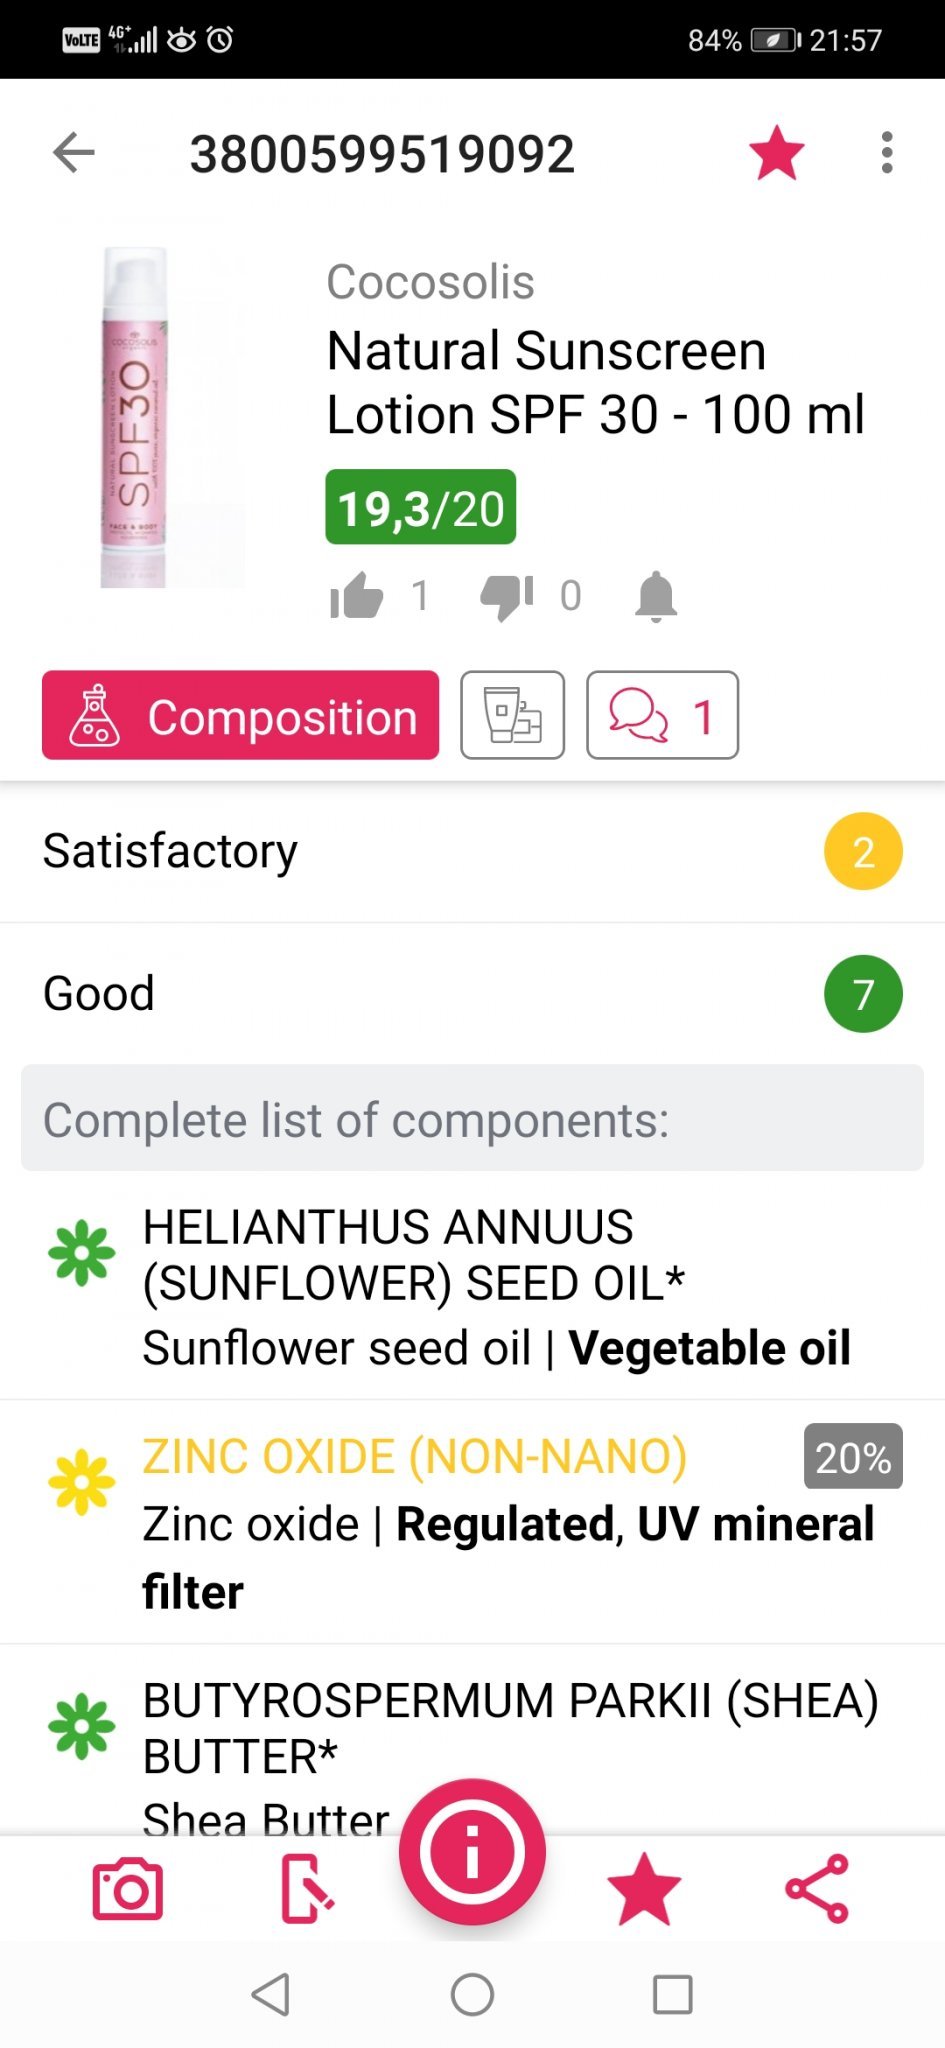
Task: Tap the phone edit icon
Action: (x=306, y=1889)
